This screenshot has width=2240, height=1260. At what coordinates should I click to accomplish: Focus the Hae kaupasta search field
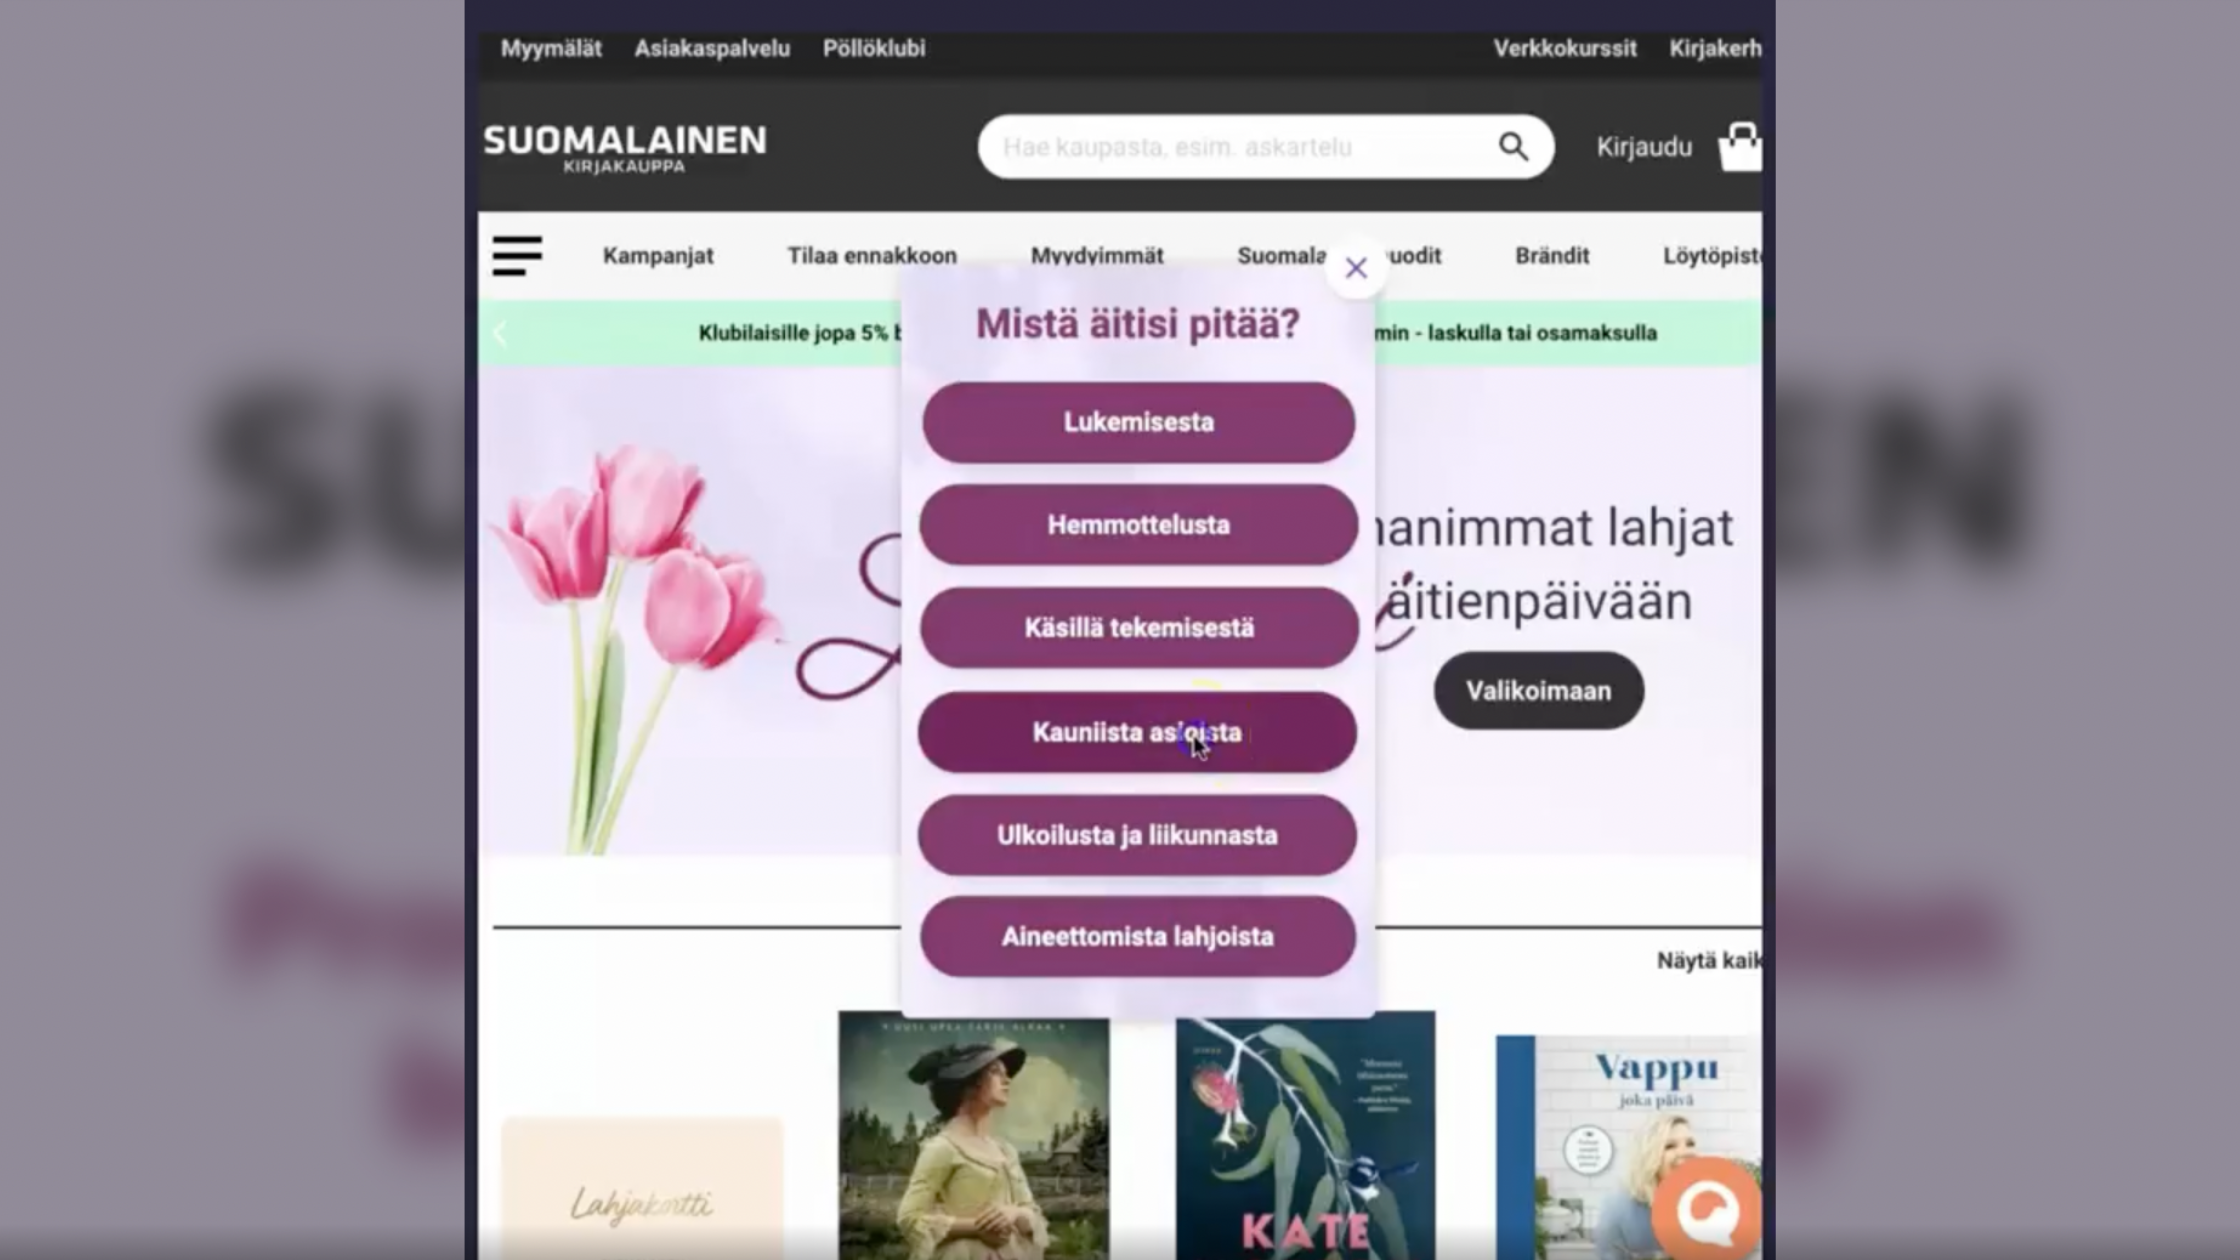[x=1230, y=147]
